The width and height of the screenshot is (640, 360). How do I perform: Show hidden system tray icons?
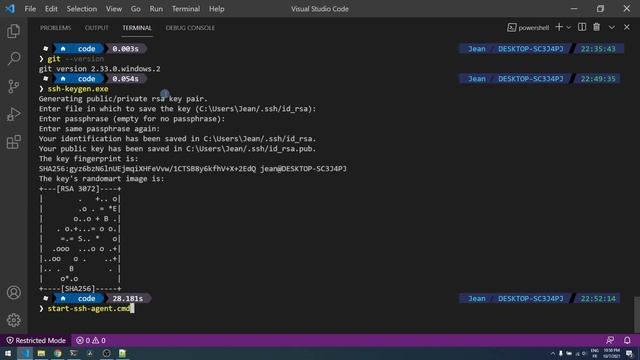tap(553, 353)
